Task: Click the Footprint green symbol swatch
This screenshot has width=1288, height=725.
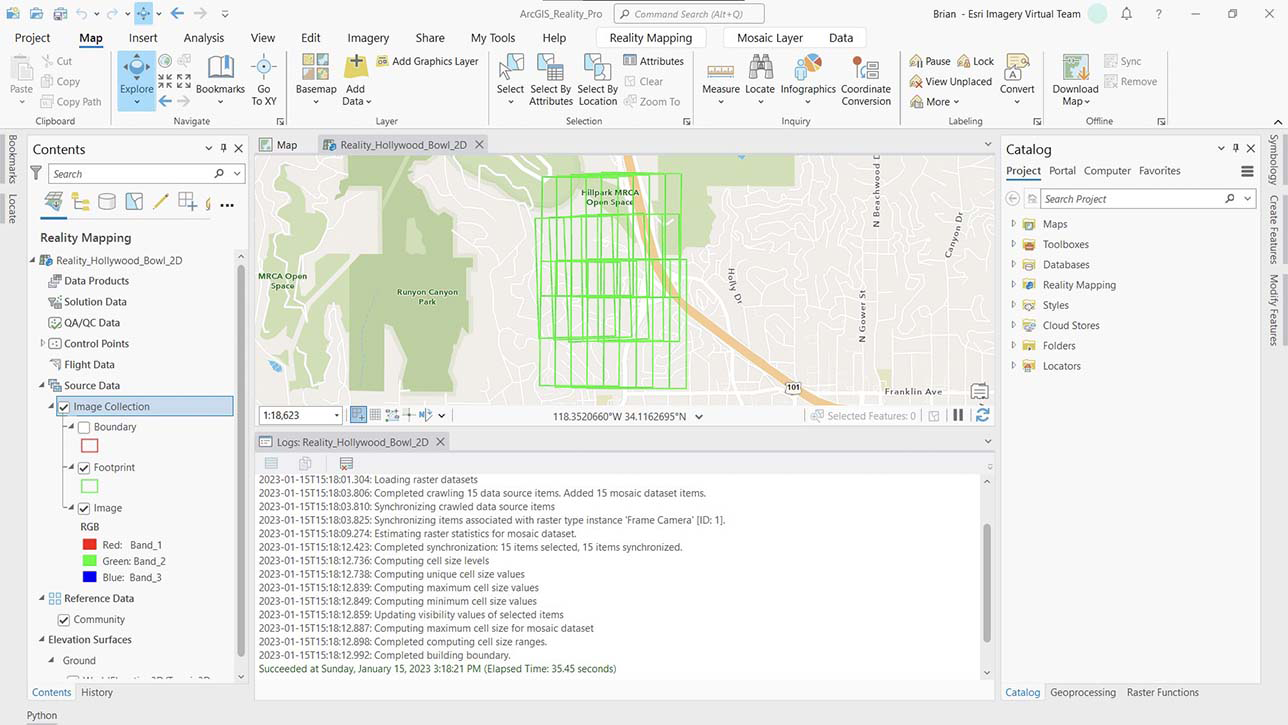Action: point(89,487)
